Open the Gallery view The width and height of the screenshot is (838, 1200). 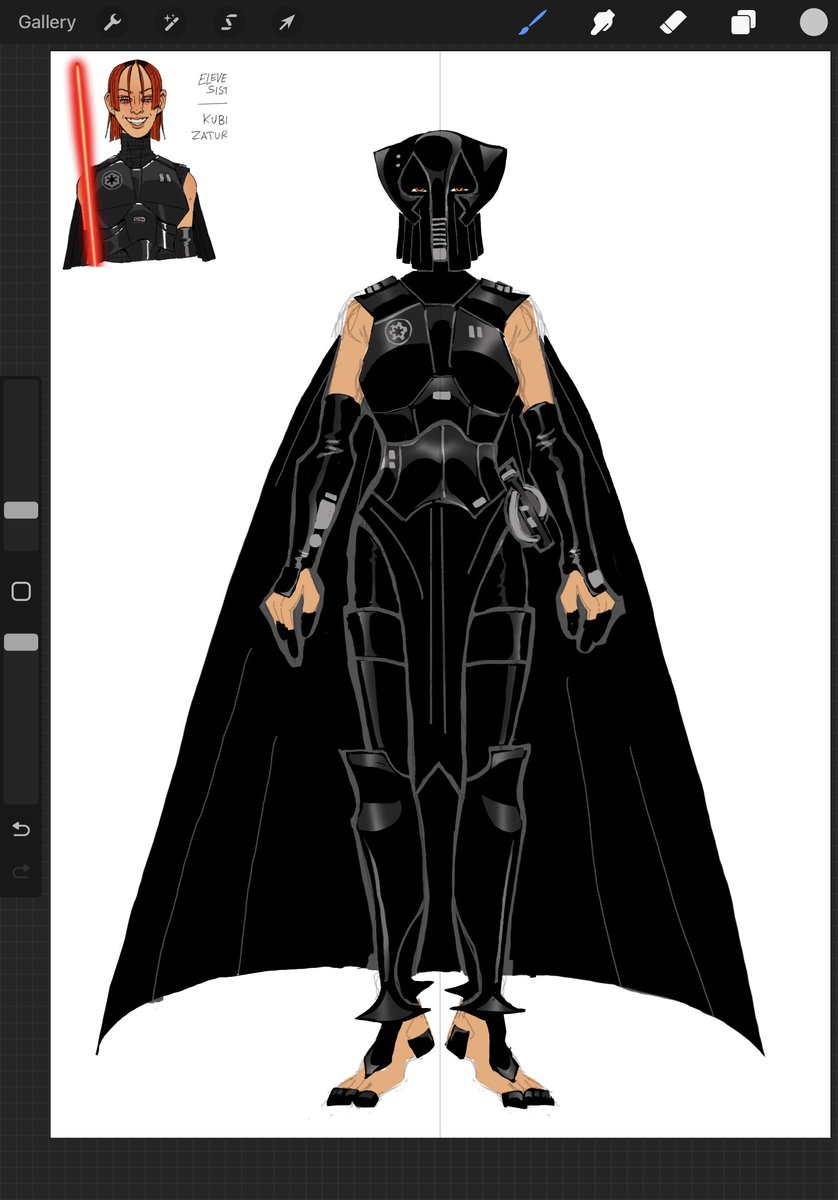click(47, 22)
